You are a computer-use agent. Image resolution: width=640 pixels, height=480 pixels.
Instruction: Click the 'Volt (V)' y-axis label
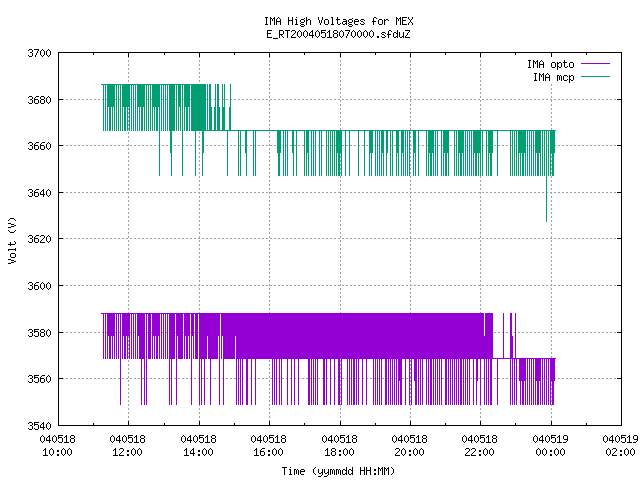(12, 240)
